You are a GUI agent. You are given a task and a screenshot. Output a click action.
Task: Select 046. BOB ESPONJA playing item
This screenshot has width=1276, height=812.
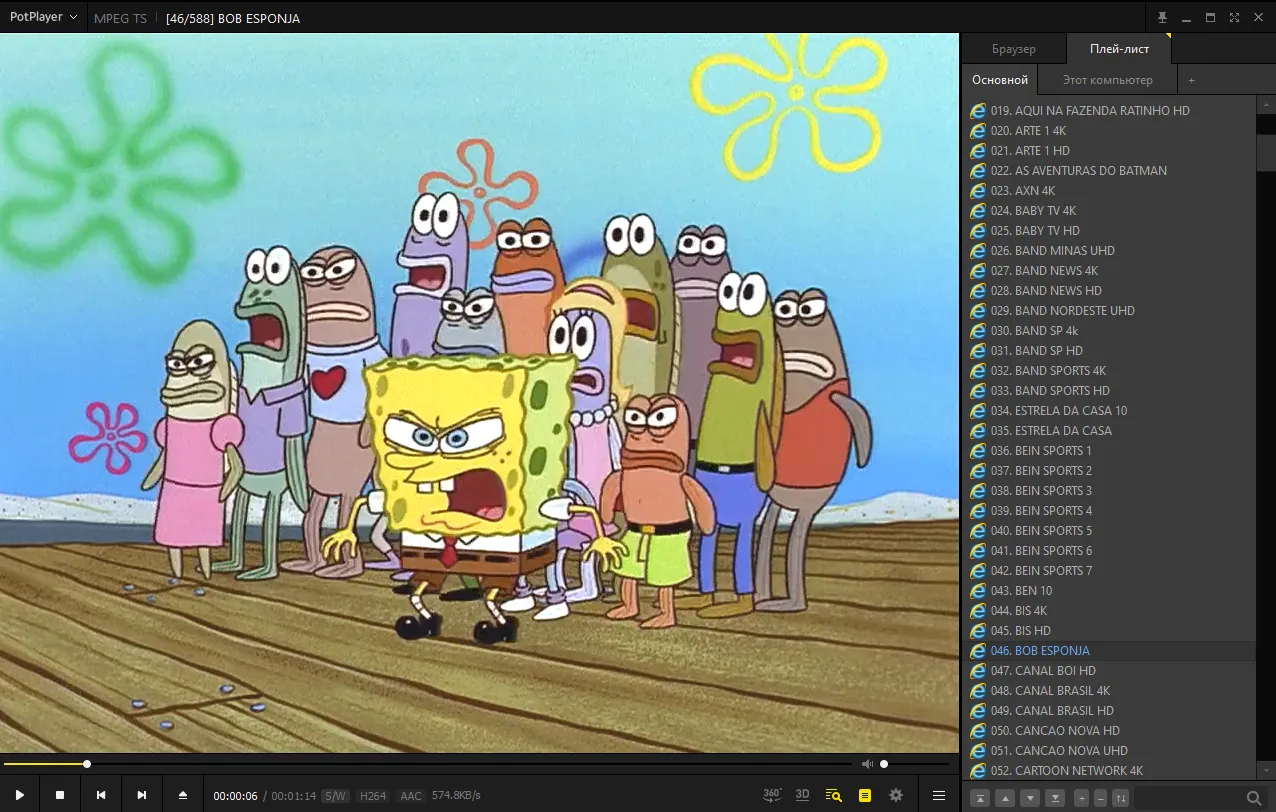(x=1108, y=651)
